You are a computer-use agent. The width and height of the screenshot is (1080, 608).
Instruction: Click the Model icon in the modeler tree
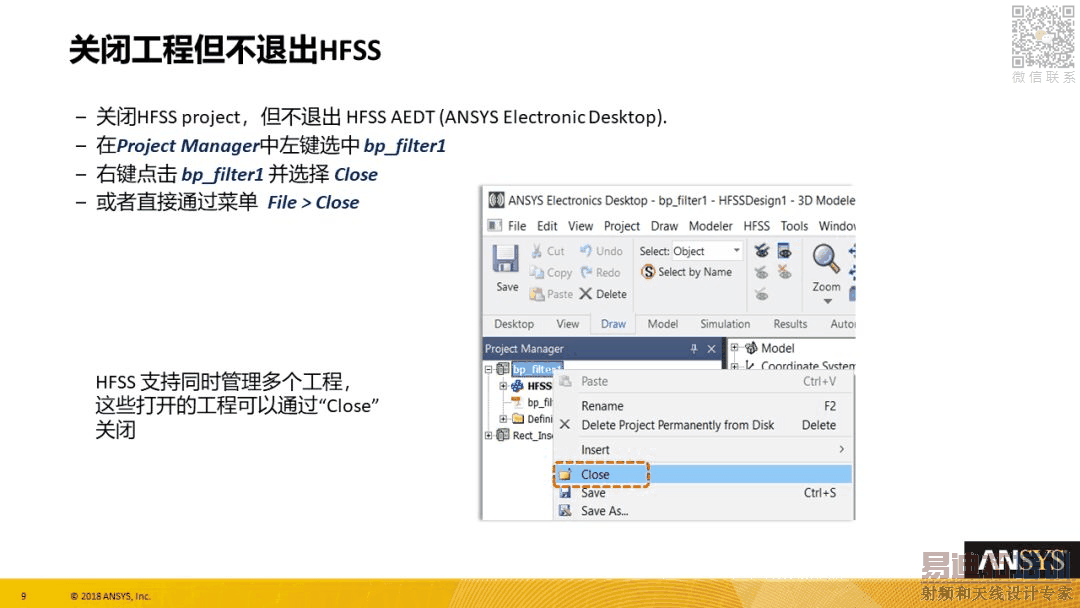(751, 348)
